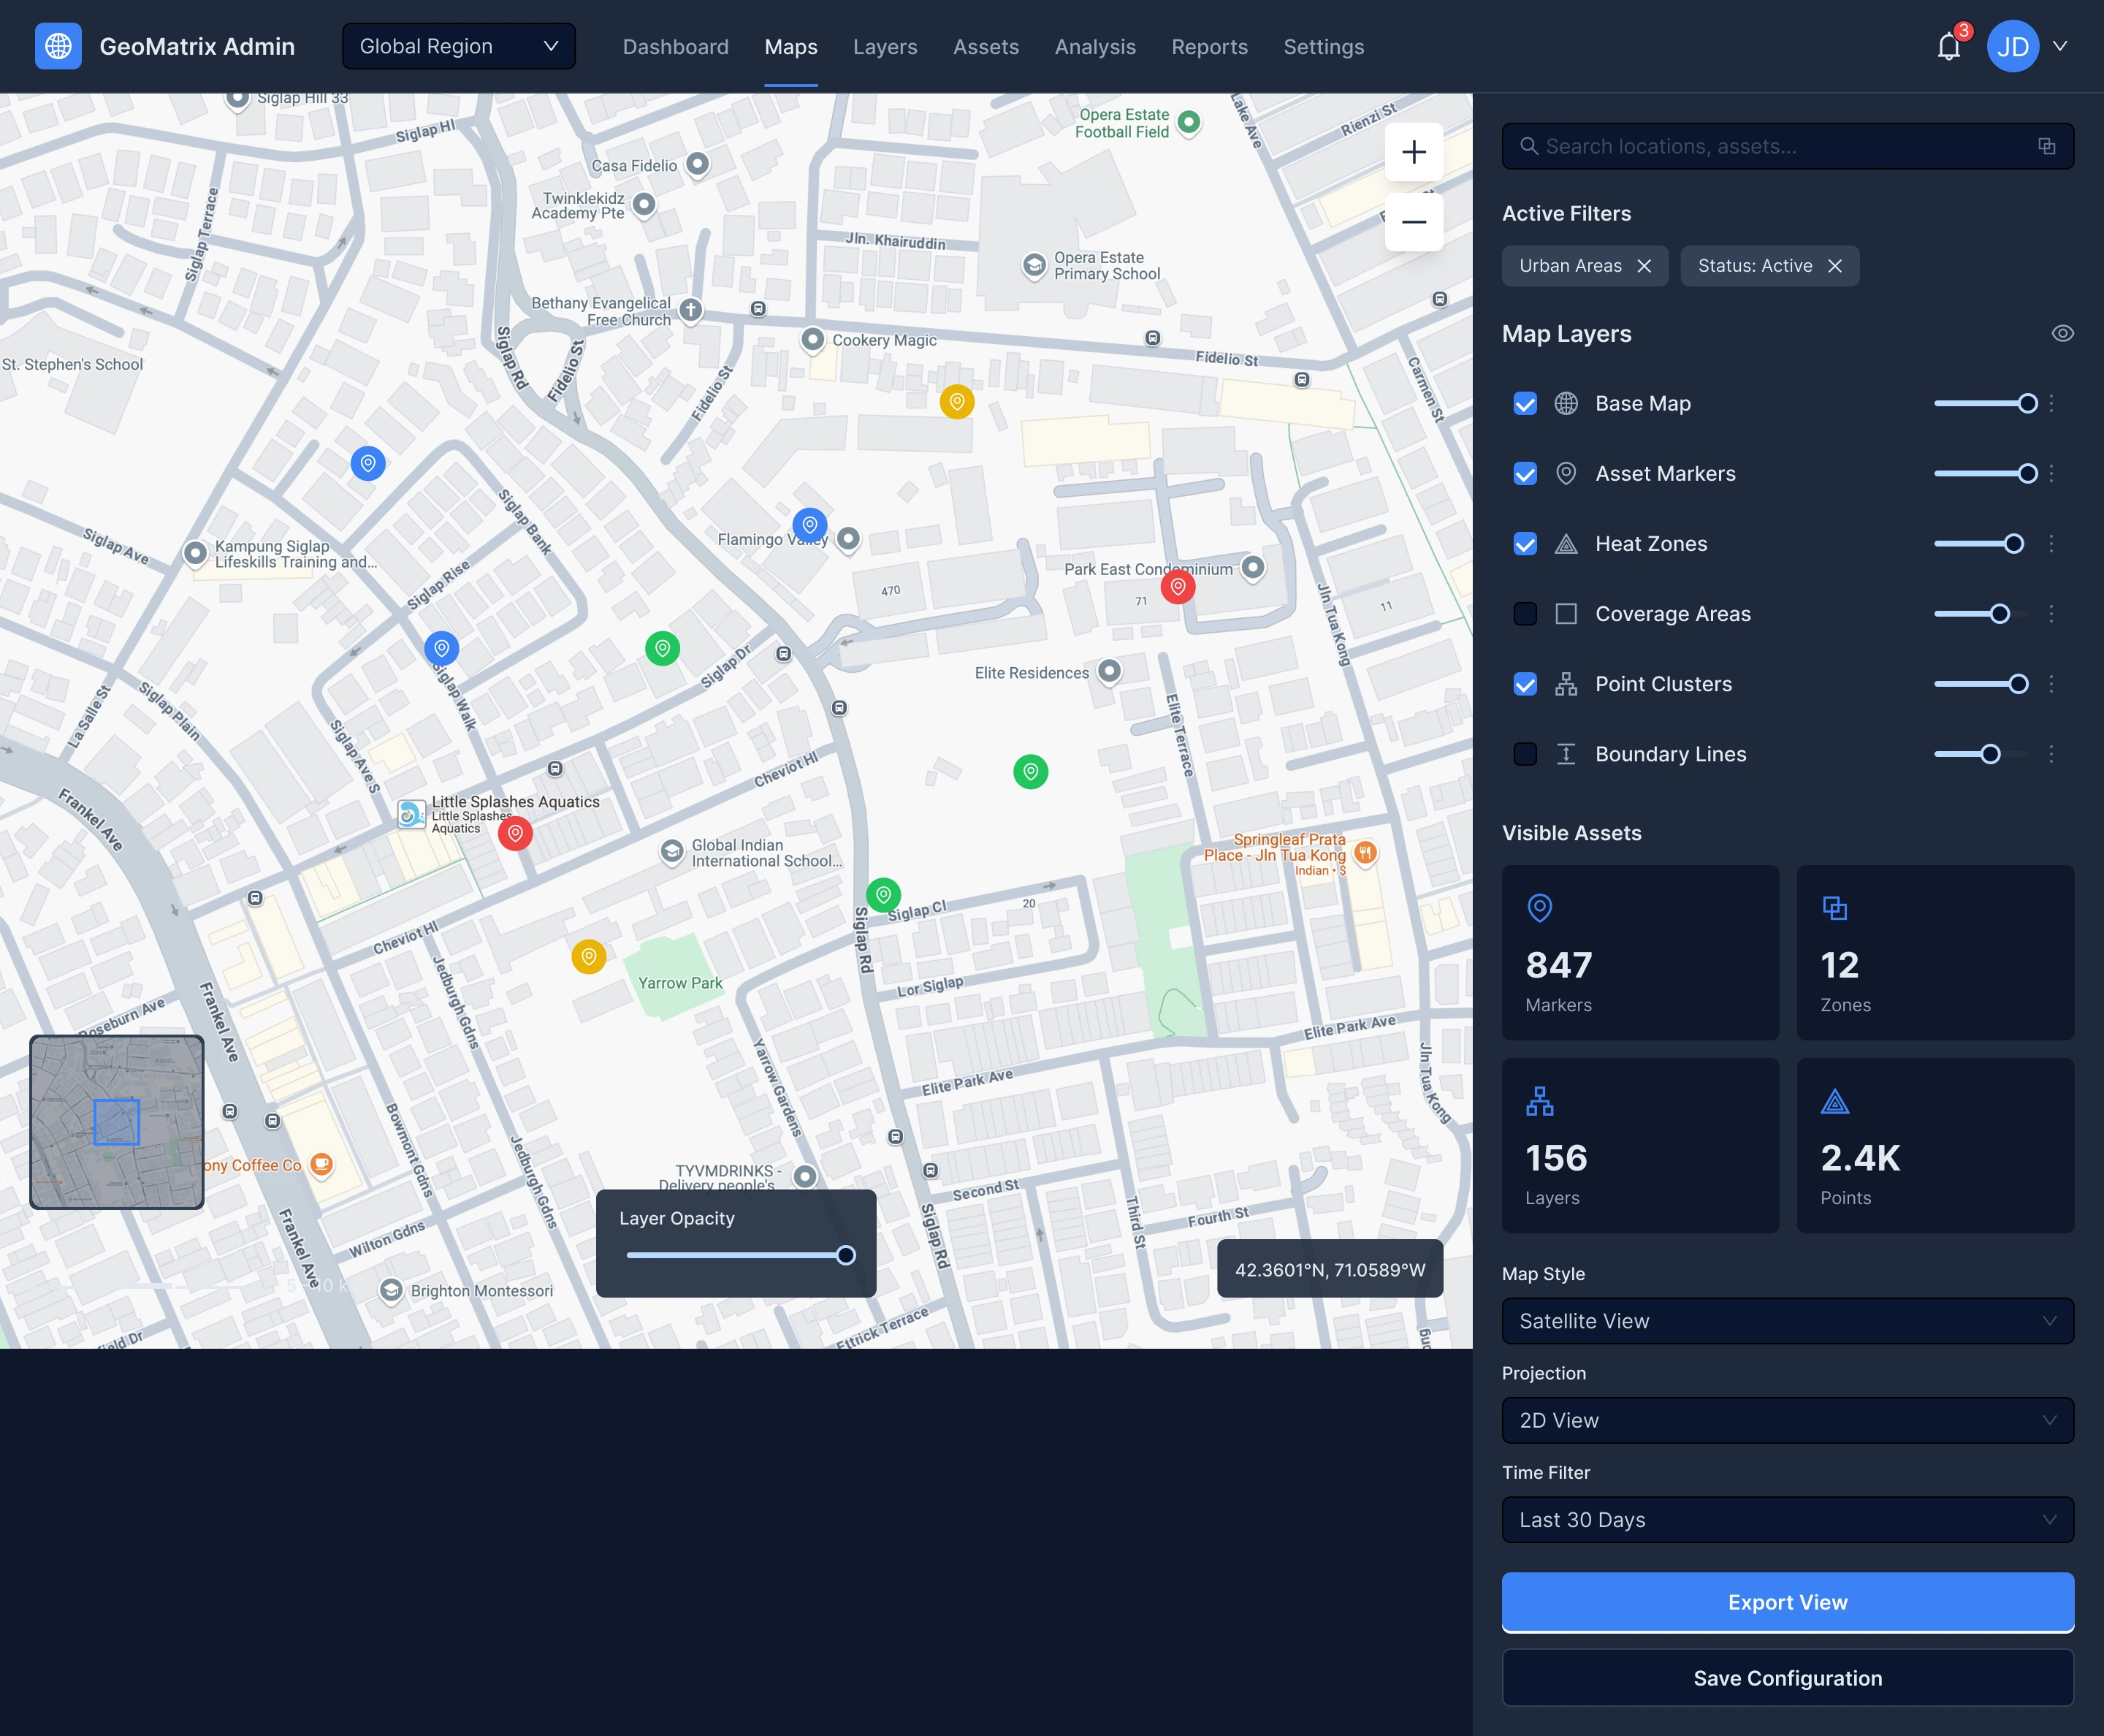Expand the Map Style Satellite View dropdown
The height and width of the screenshot is (1736, 2104).
tap(1787, 1321)
